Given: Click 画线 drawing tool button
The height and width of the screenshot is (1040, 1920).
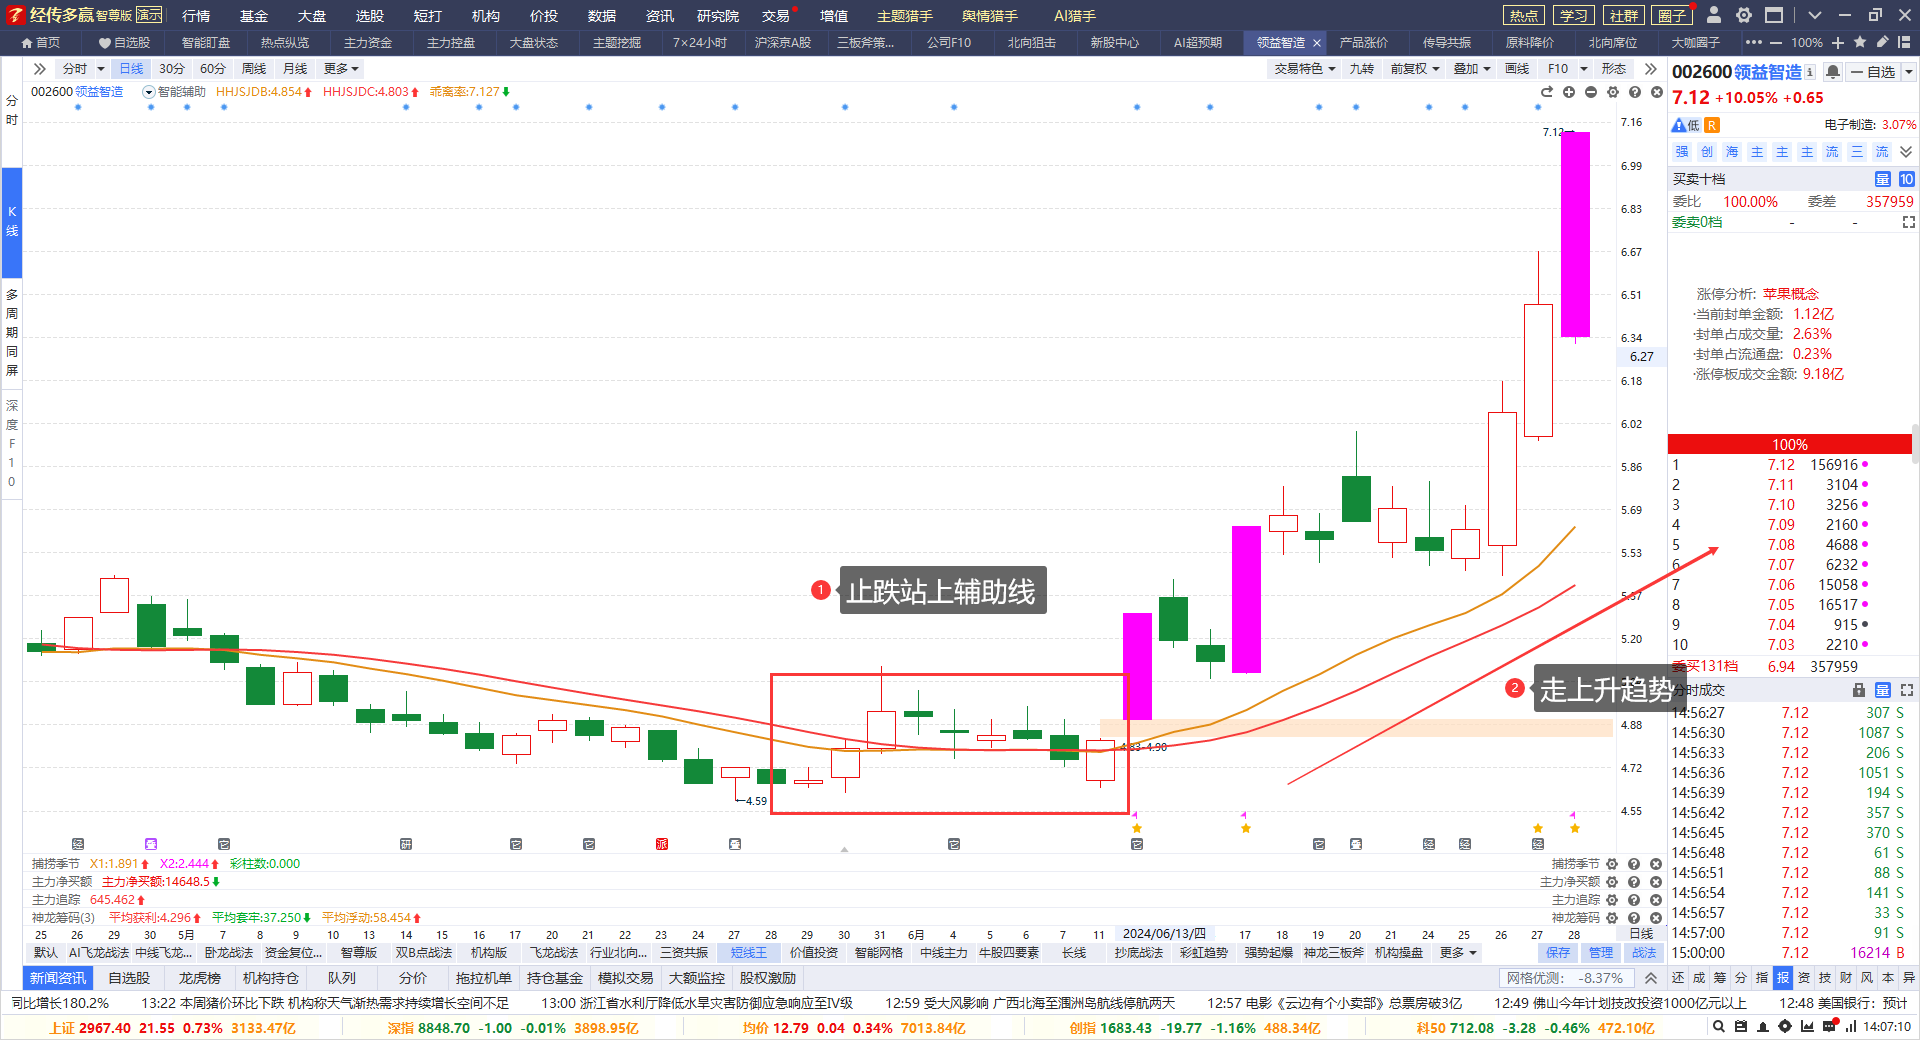Looking at the screenshot, I should [x=1517, y=69].
